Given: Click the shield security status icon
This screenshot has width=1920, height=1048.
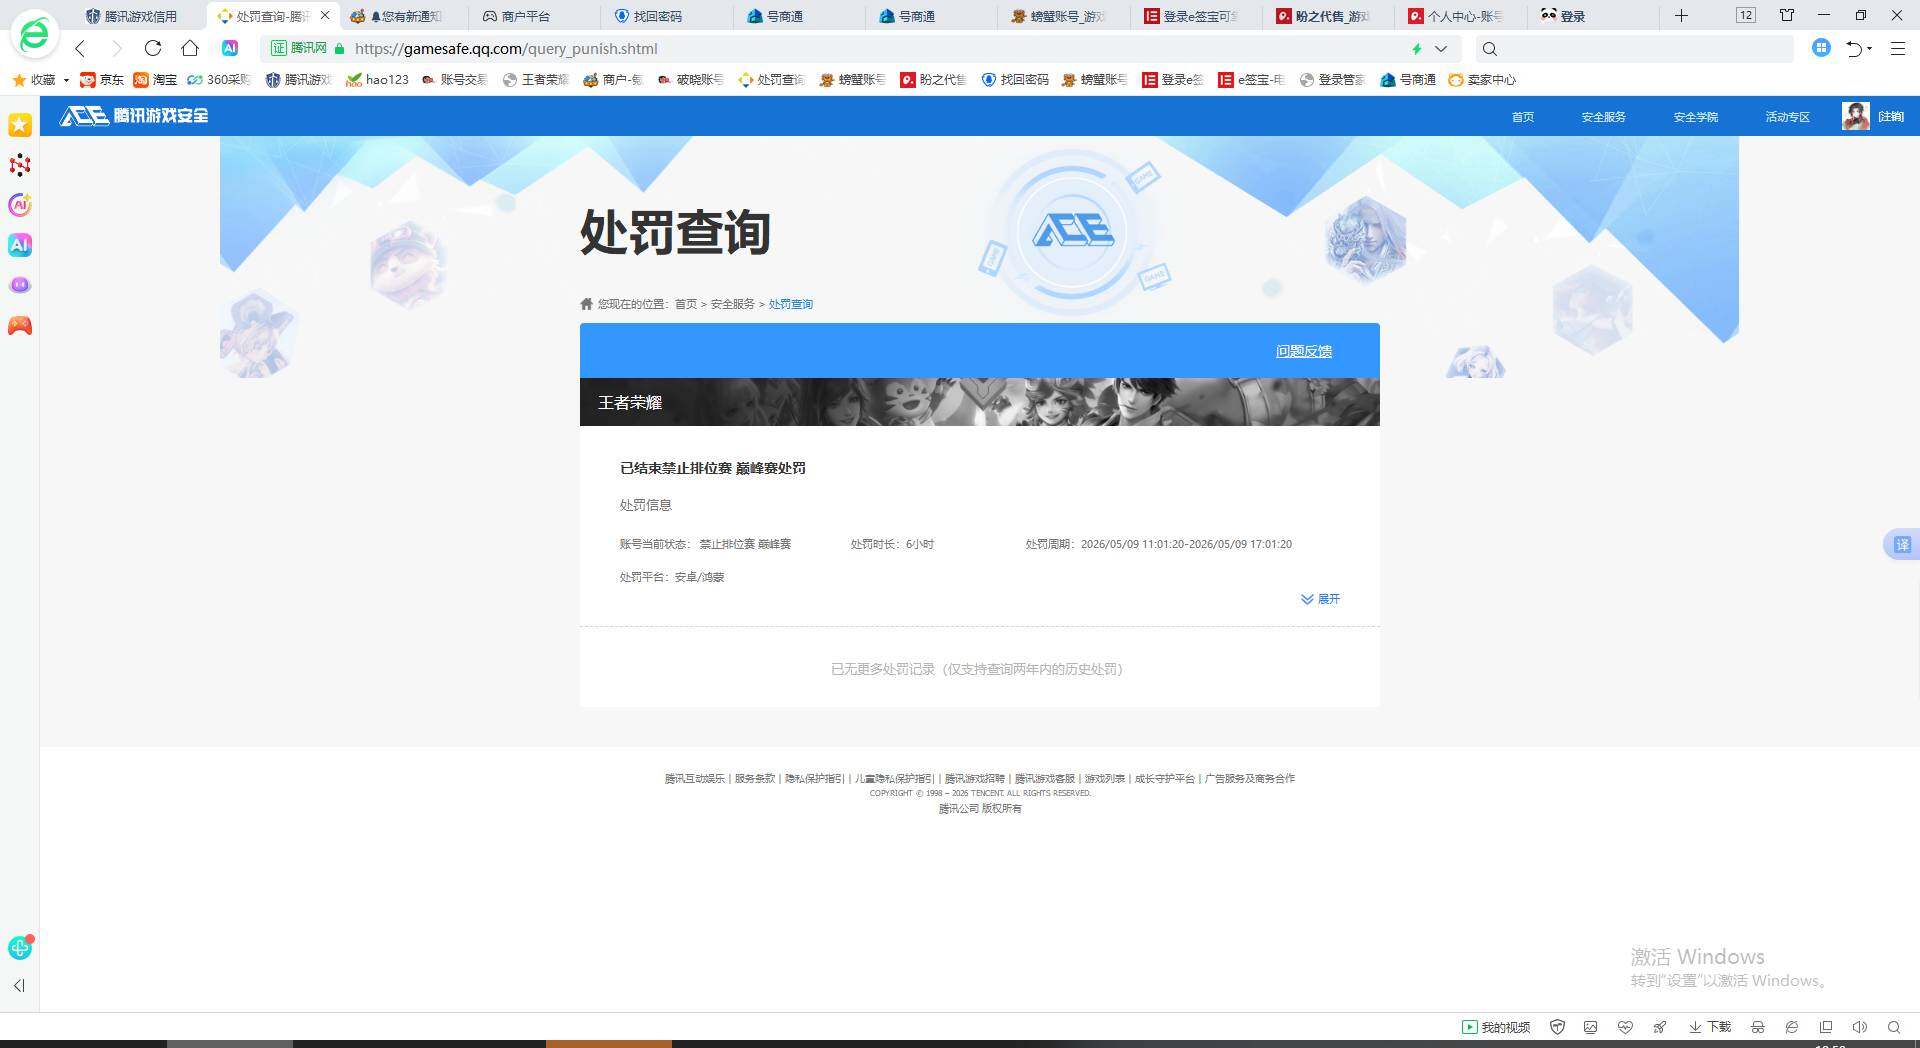Looking at the screenshot, I should click(x=1557, y=1027).
